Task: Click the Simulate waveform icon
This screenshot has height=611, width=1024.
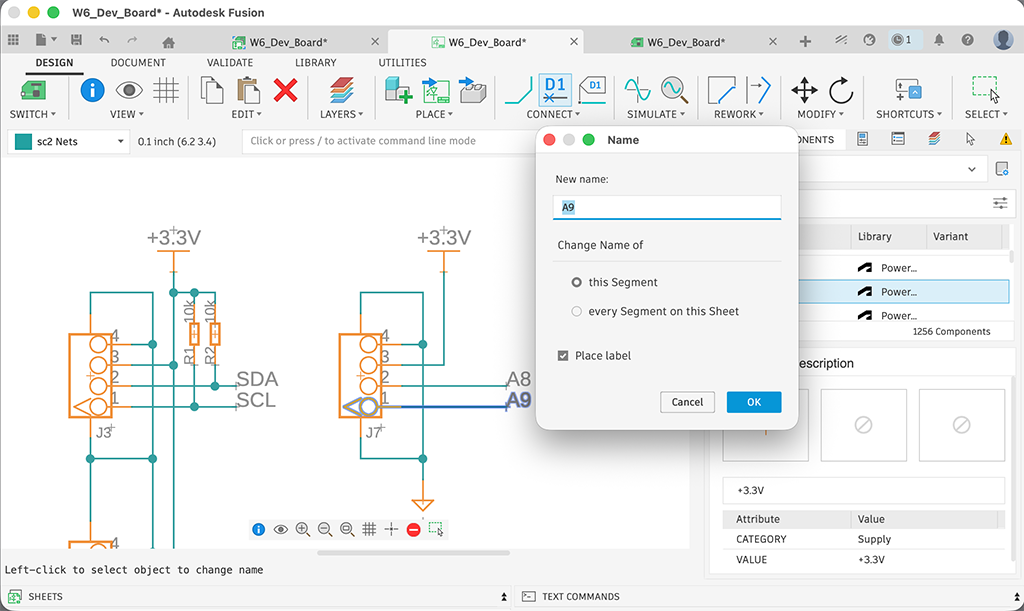Action: [x=637, y=90]
